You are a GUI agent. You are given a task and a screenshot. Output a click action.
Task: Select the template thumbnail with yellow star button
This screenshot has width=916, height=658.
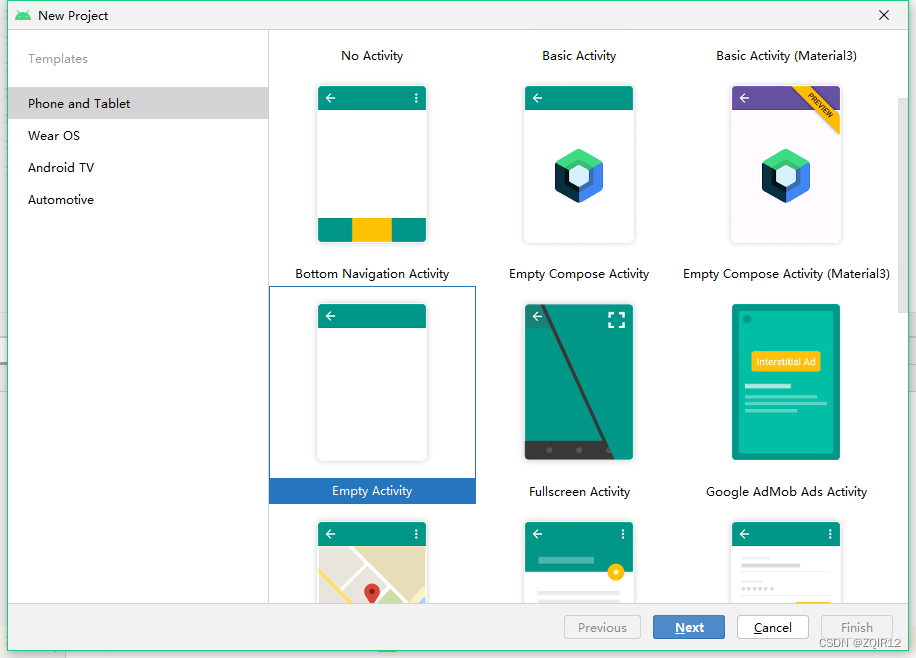click(x=579, y=562)
